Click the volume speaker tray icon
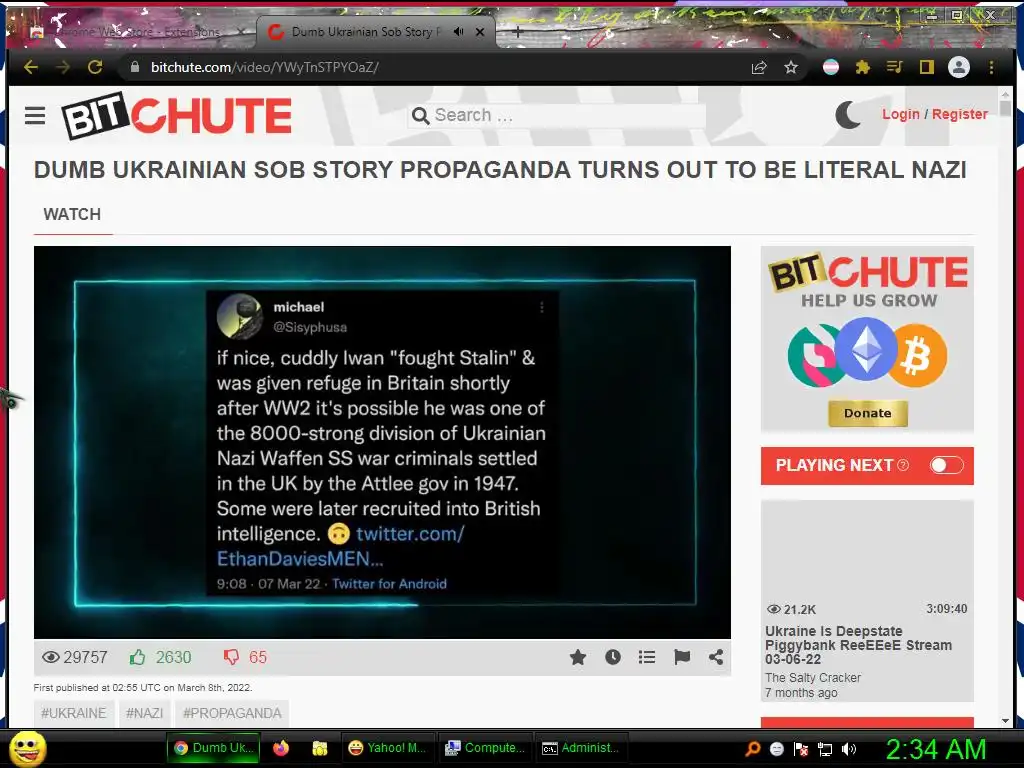1024x768 pixels. (849, 749)
